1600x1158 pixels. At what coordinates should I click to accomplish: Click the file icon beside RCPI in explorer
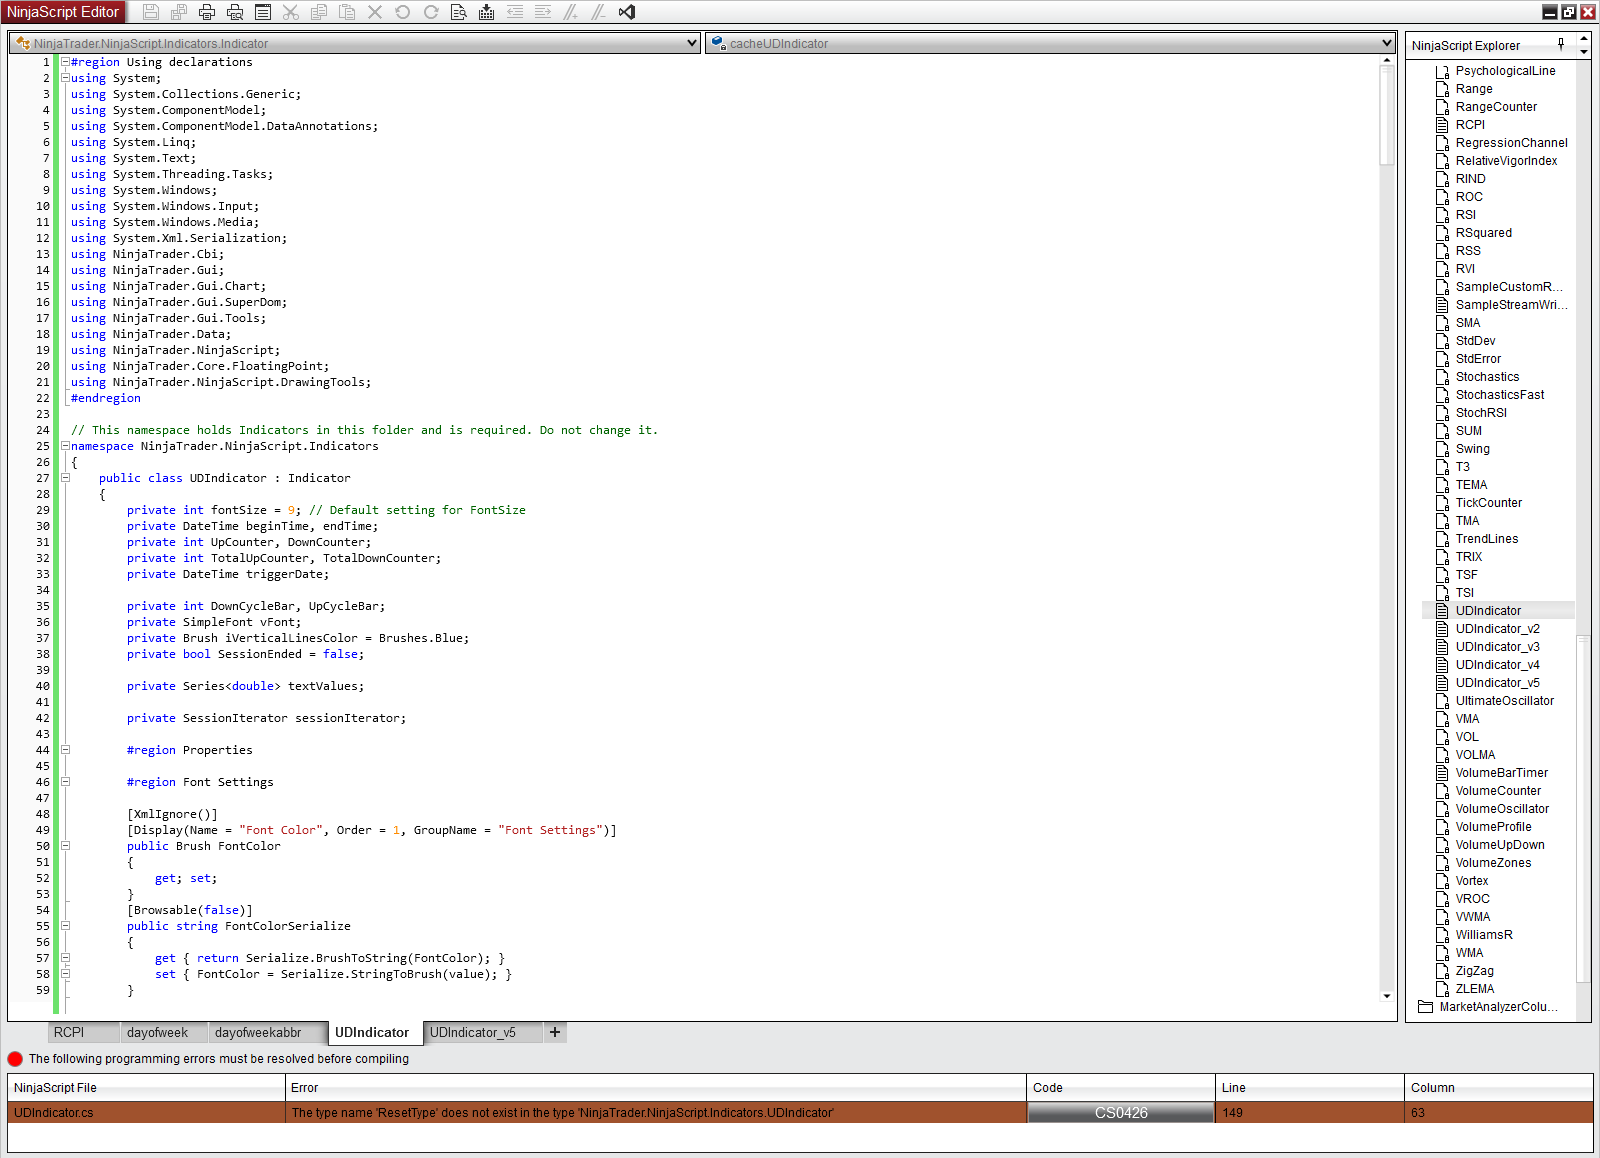1442,125
